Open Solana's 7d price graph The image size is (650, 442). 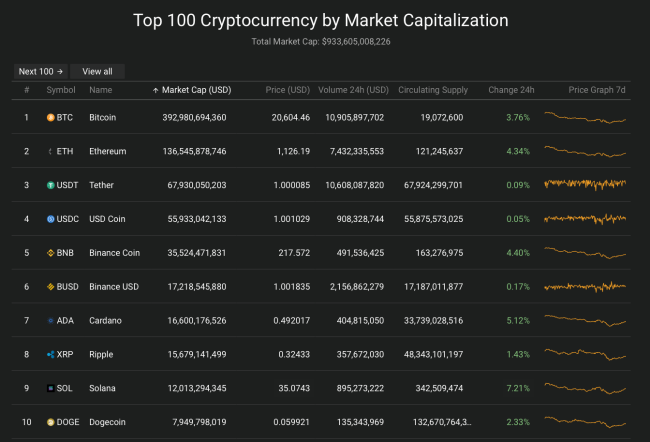(x=585, y=389)
